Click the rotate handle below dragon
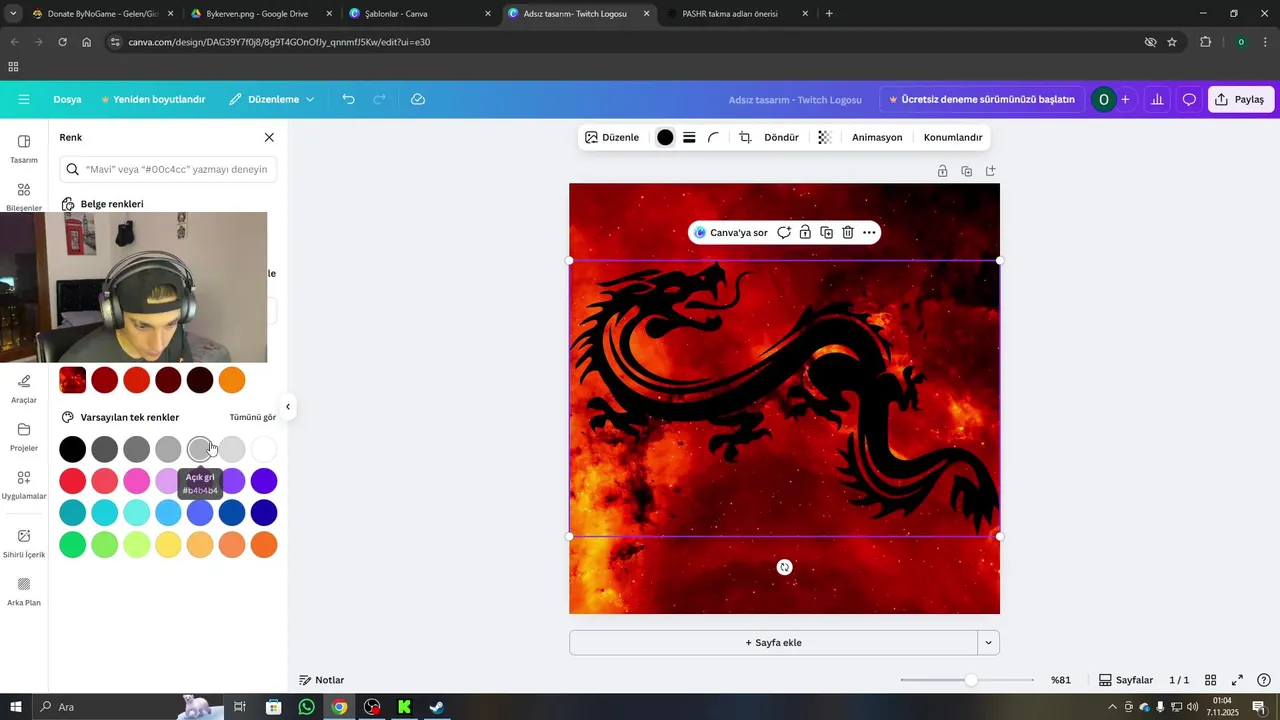 785,567
